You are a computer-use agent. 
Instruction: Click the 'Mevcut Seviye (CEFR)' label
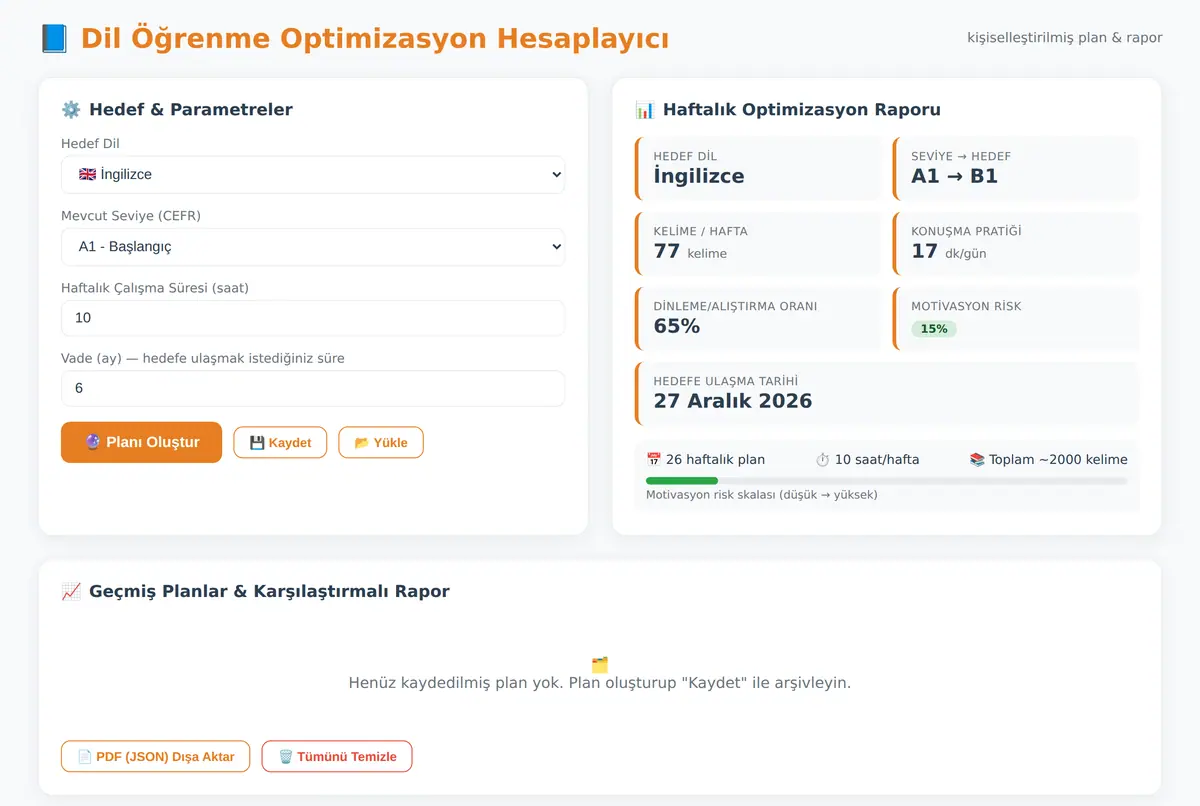click(131, 216)
